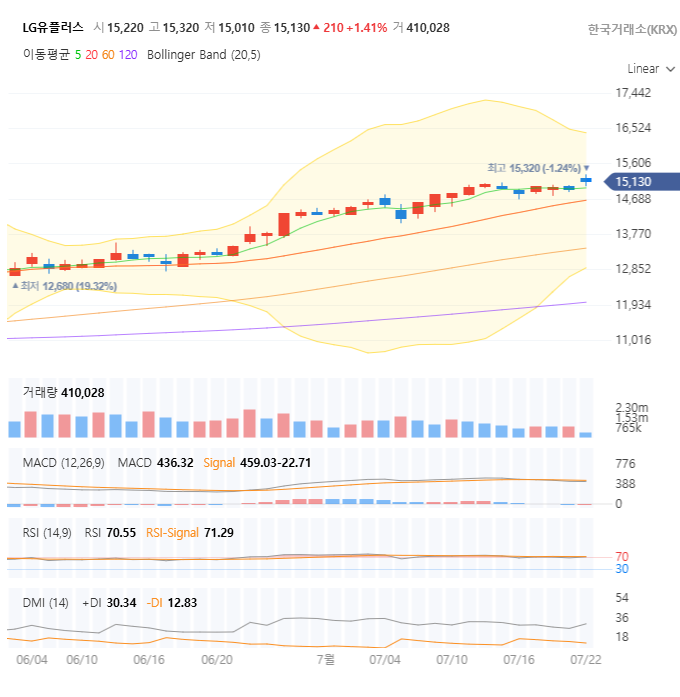
Task: Click the opening price 15,220
Action: (125, 28)
